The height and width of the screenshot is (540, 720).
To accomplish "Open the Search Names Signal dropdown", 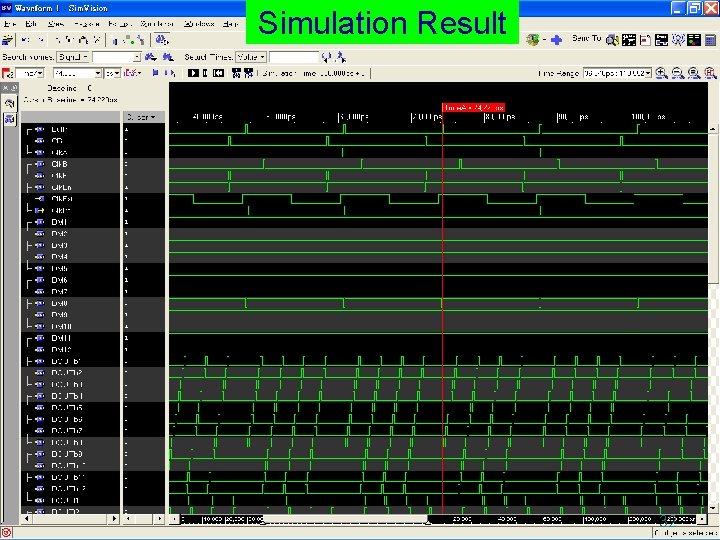I will coord(73,57).
